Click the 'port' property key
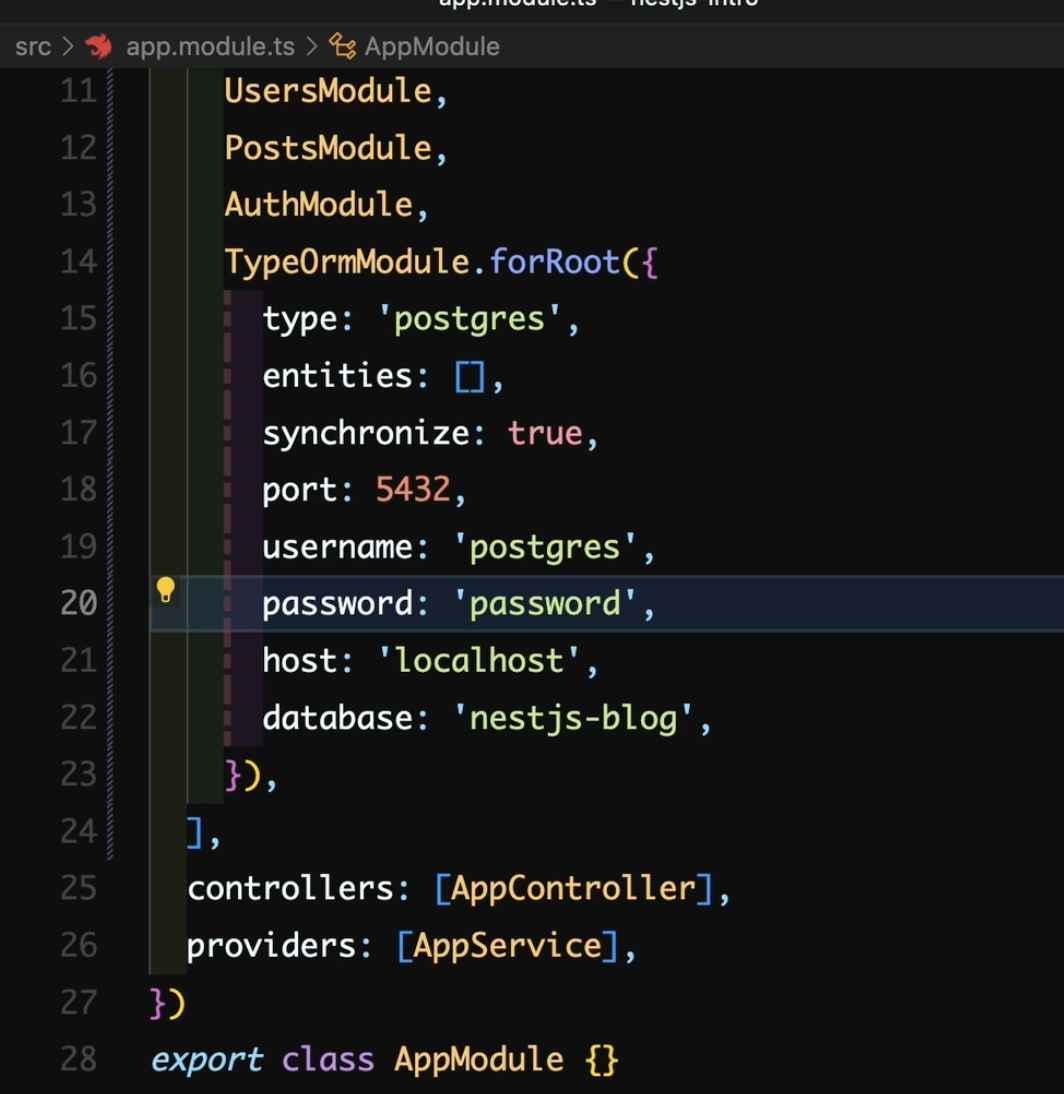The height and width of the screenshot is (1094, 1064). (x=300, y=490)
